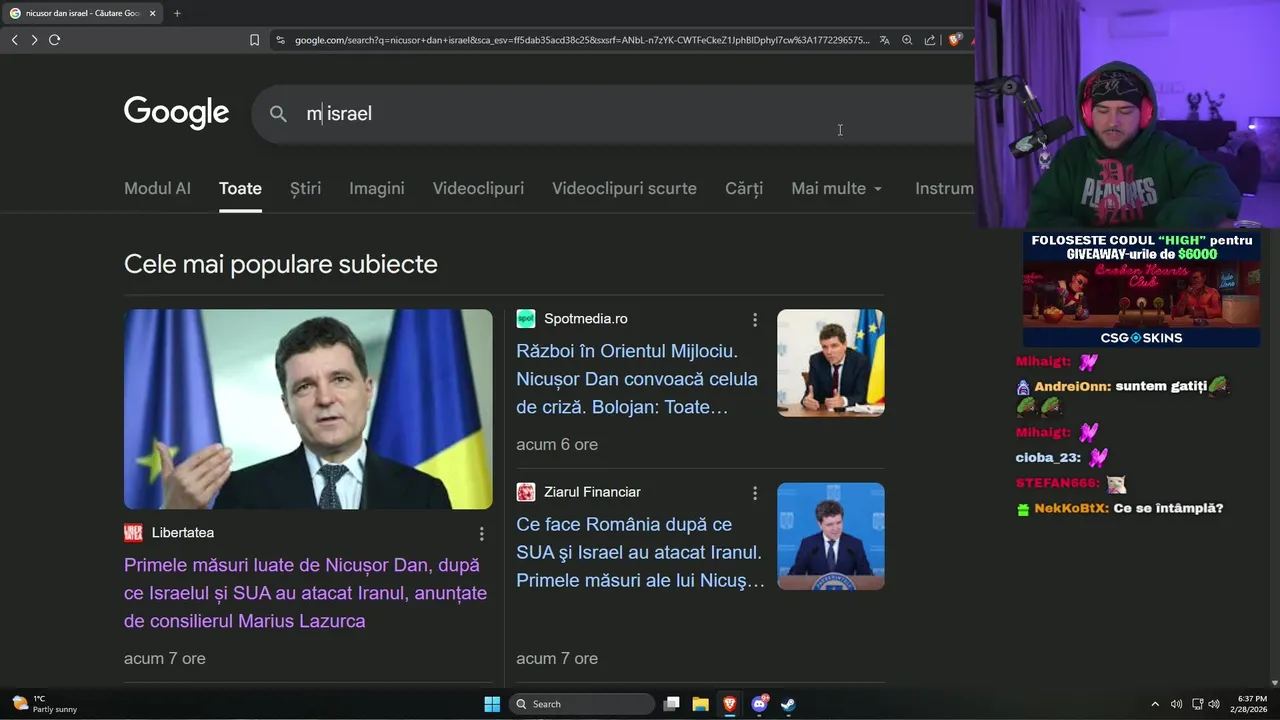
Task: Open the Ziarul Financiar article 'Ce face România'
Action: click(x=640, y=552)
